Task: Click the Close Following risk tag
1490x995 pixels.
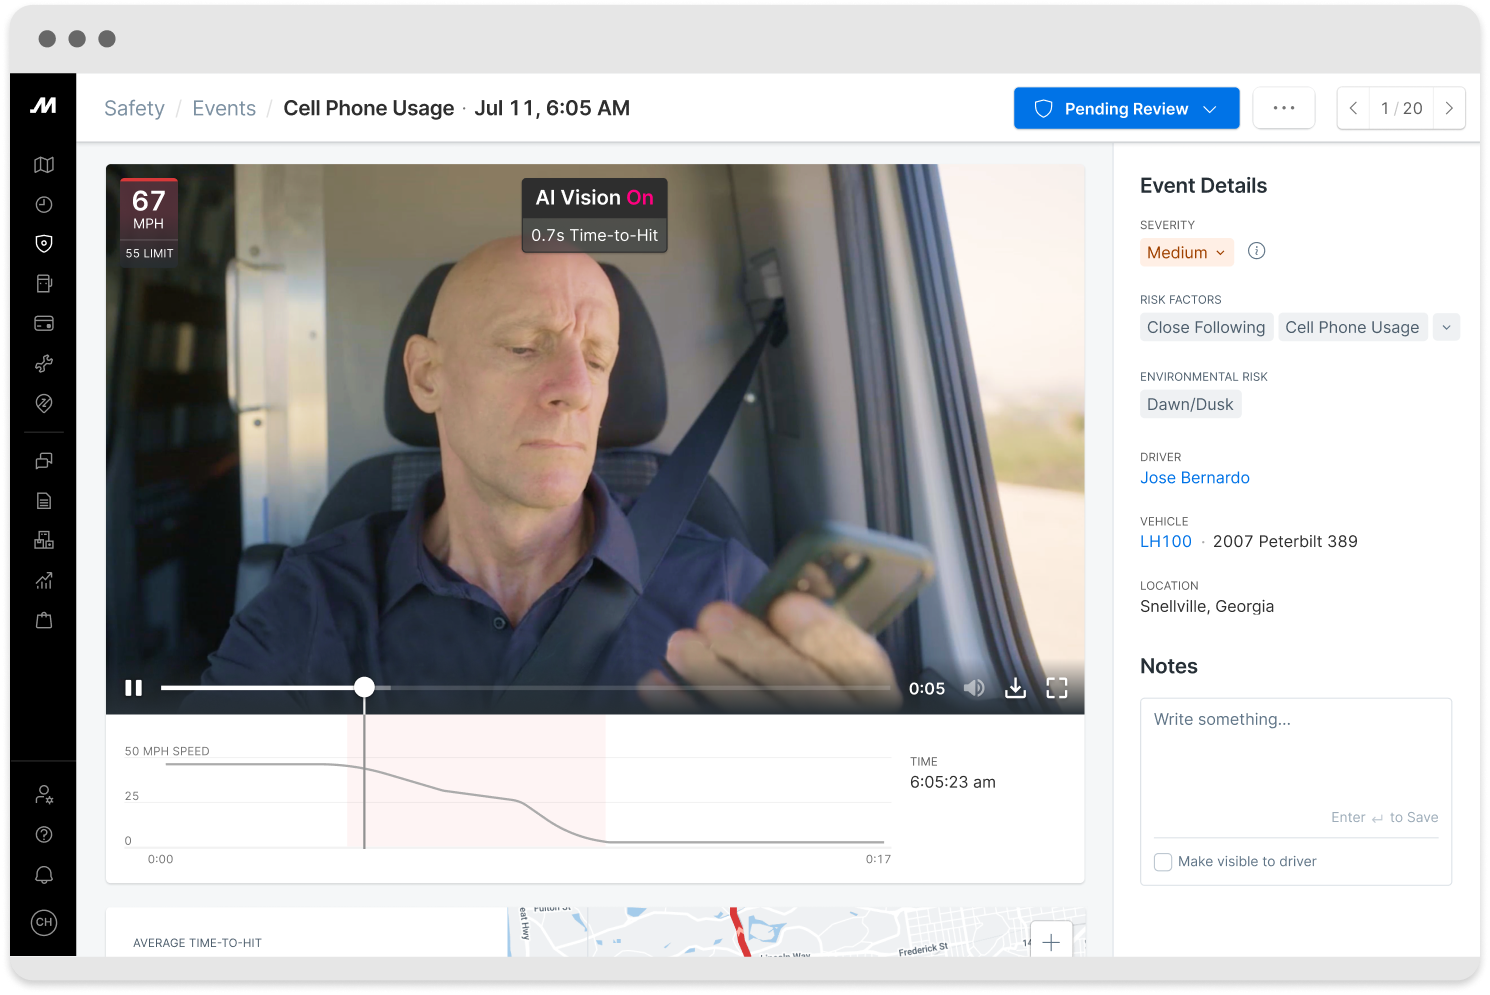Action: click(1206, 327)
